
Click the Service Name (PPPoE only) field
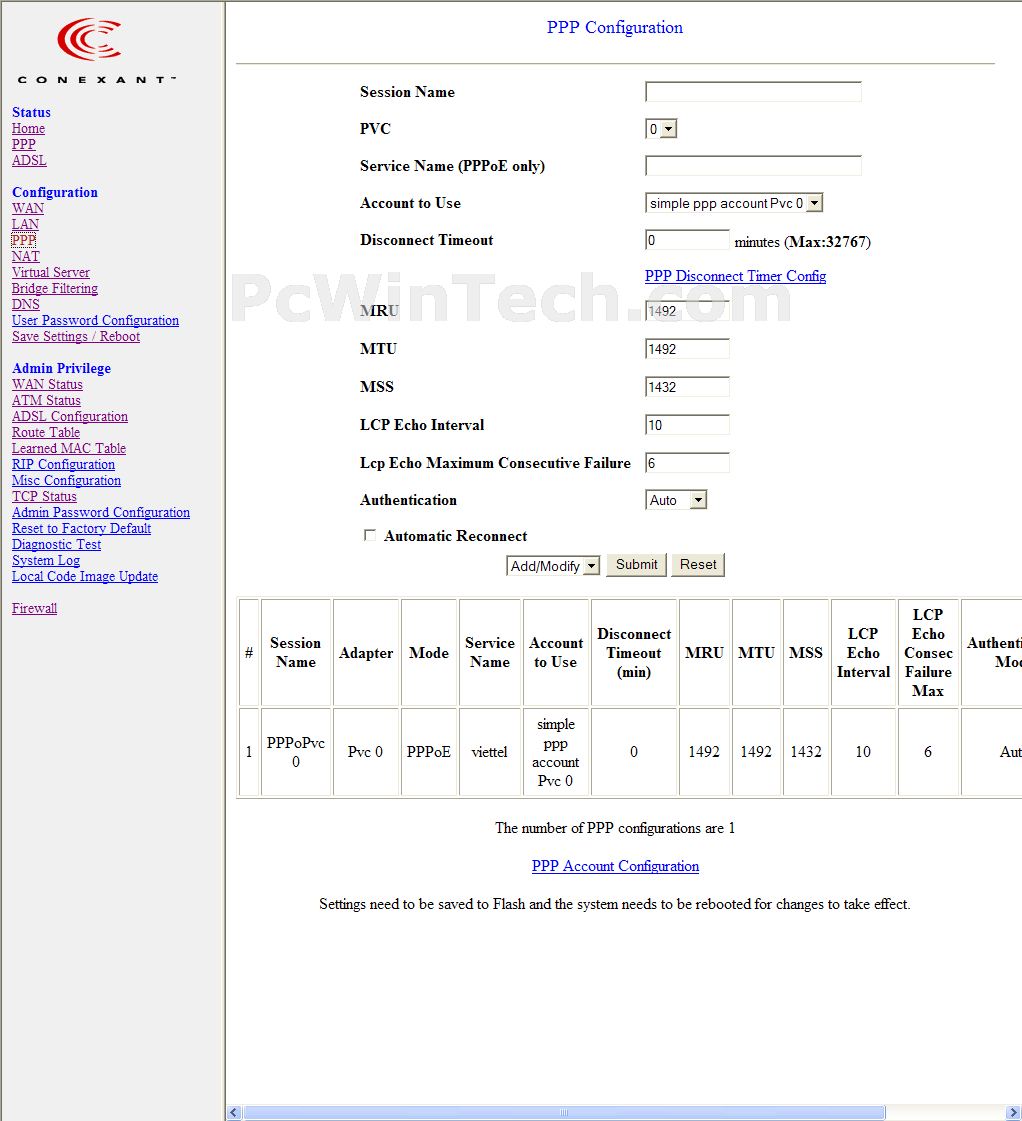coord(753,166)
